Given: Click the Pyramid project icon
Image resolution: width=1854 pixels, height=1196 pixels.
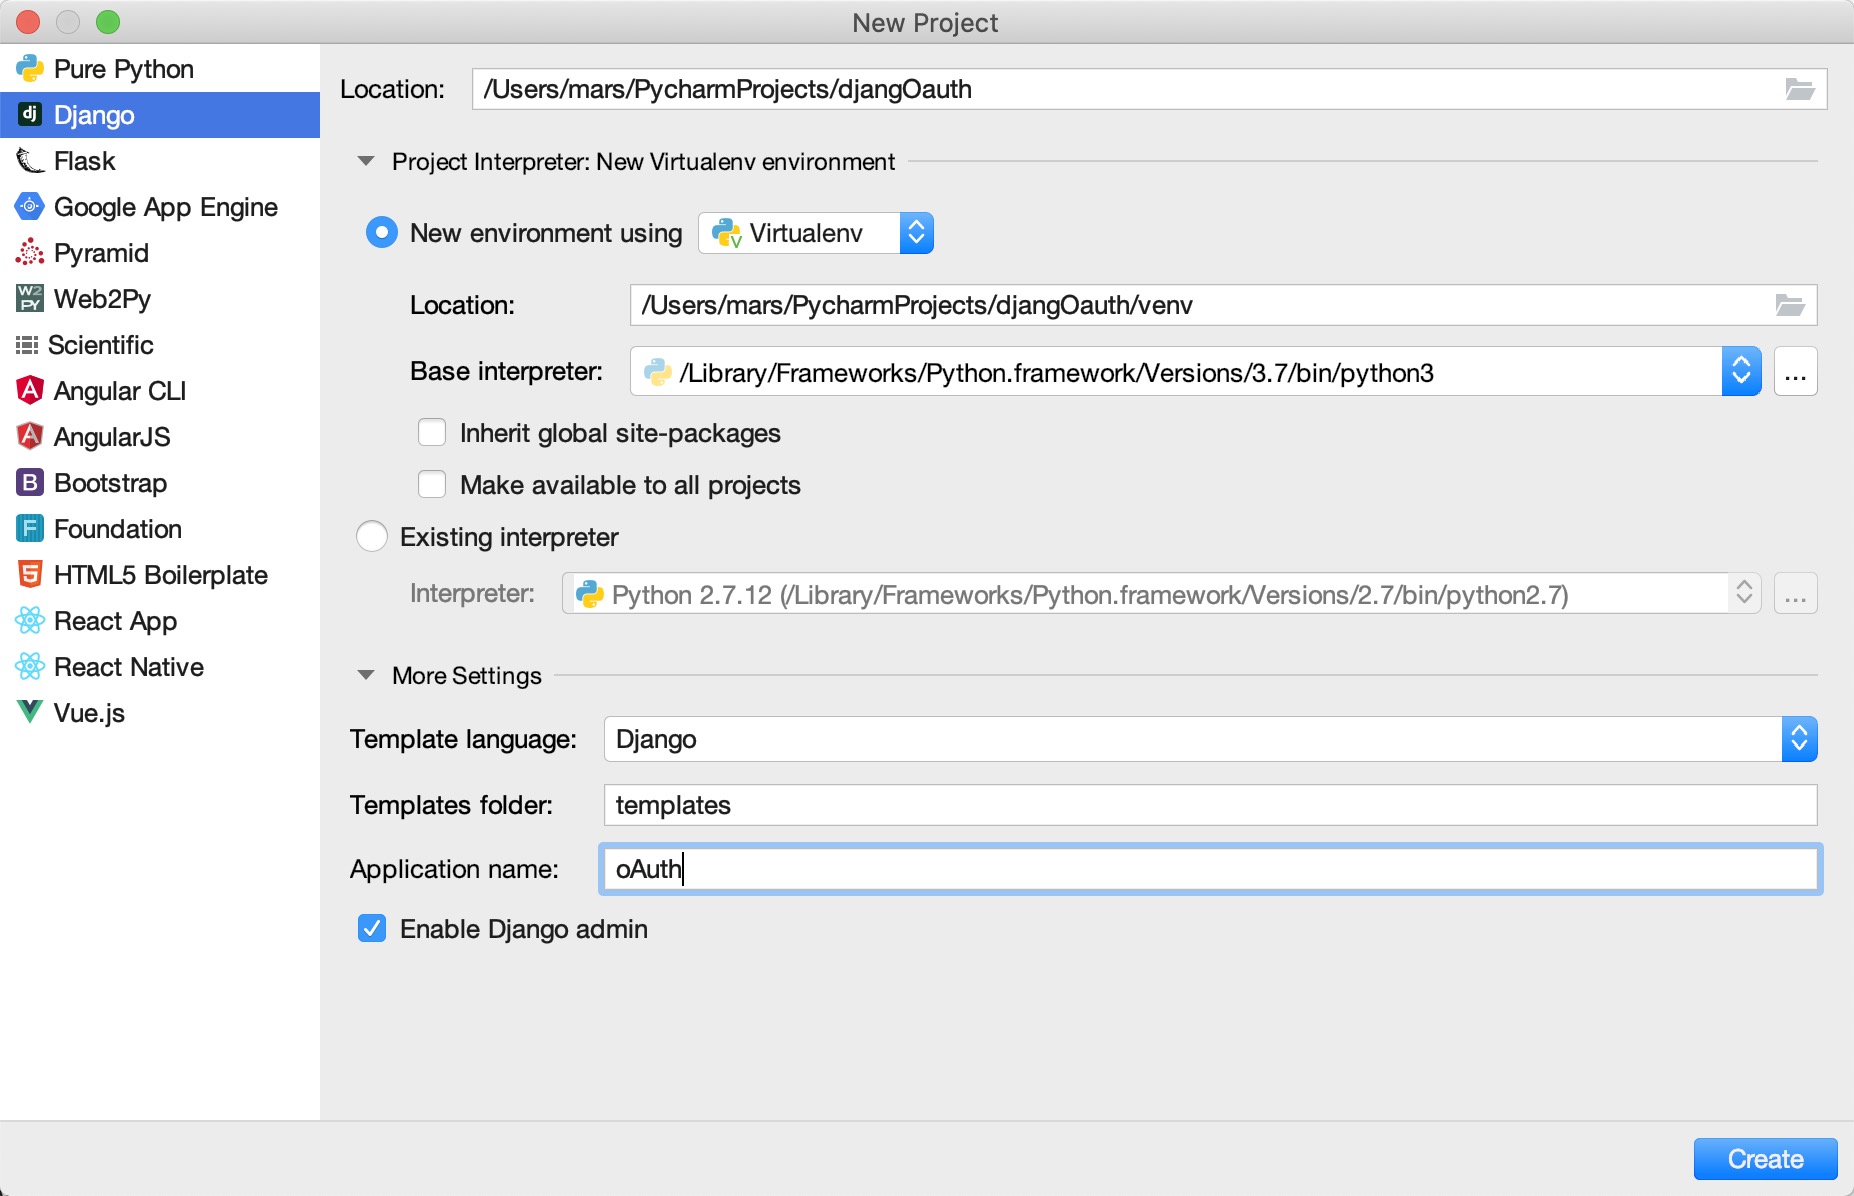Looking at the screenshot, I should (x=30, y=253).
